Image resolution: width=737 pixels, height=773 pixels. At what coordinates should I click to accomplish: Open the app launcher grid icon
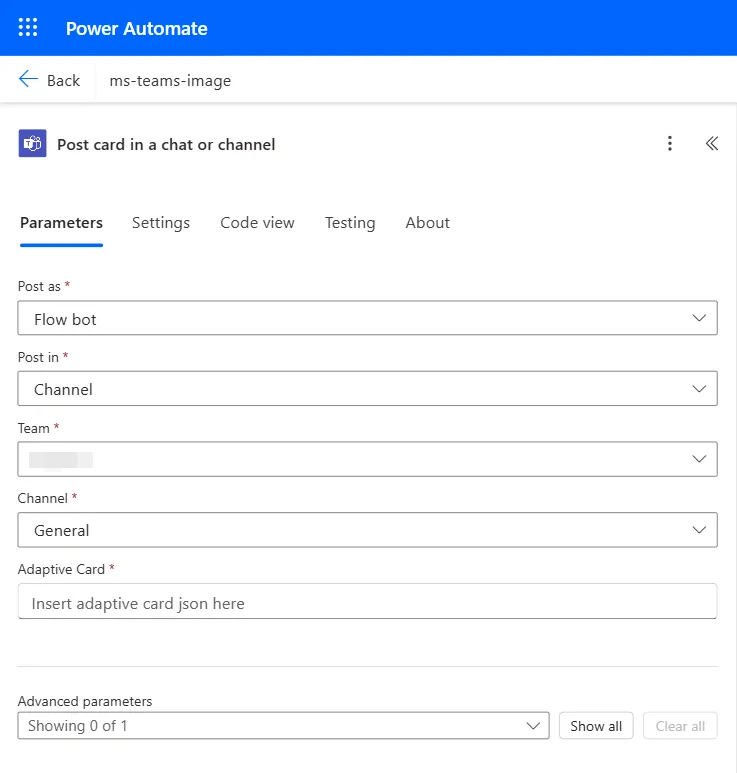point(28,28)
